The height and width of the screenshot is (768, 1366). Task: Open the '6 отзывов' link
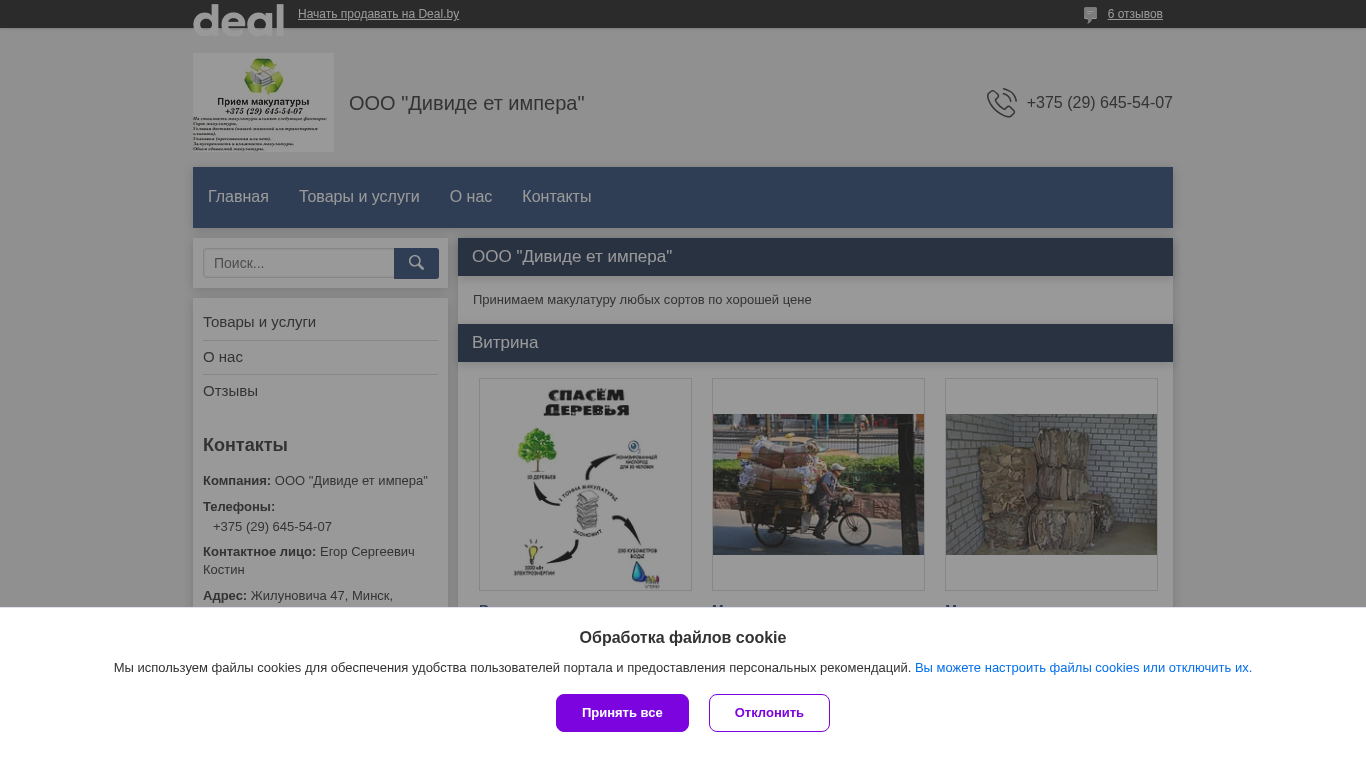point(1135,14)
